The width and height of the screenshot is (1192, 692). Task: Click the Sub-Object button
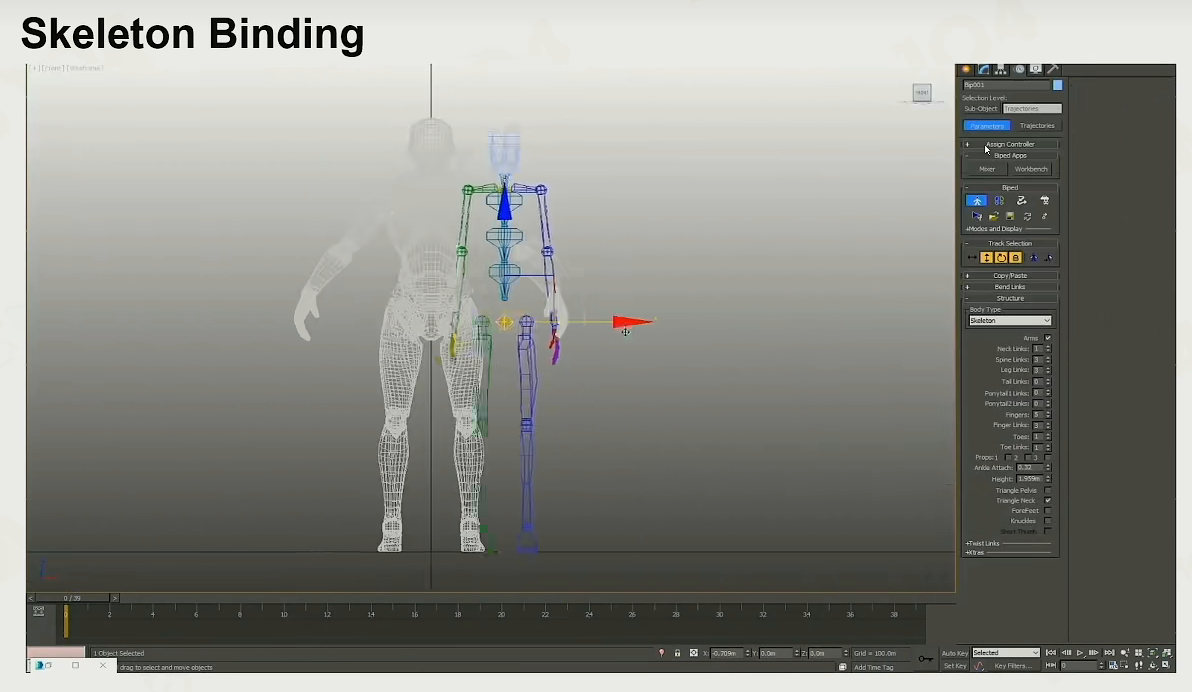981,109
